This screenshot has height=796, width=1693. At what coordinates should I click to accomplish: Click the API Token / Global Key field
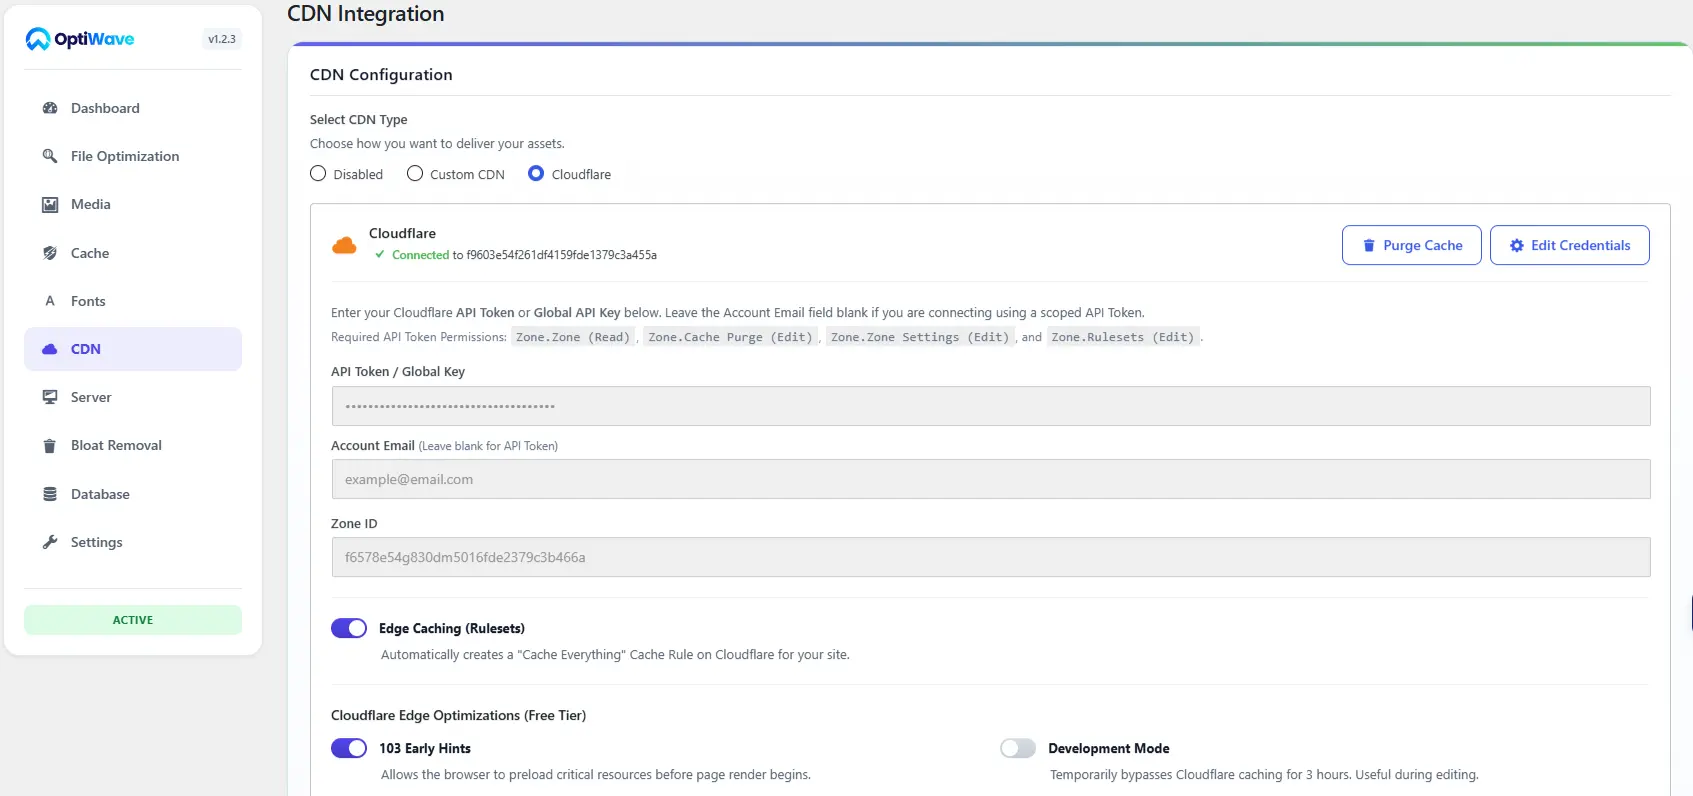[x=991, y=406]
